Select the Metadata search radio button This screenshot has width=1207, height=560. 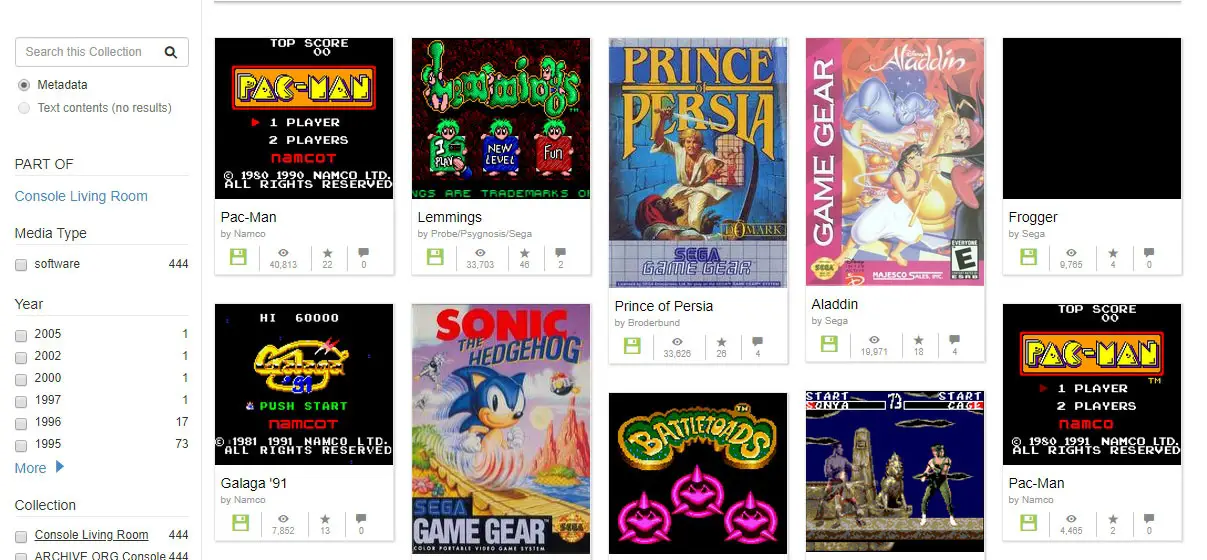point(24,85)
